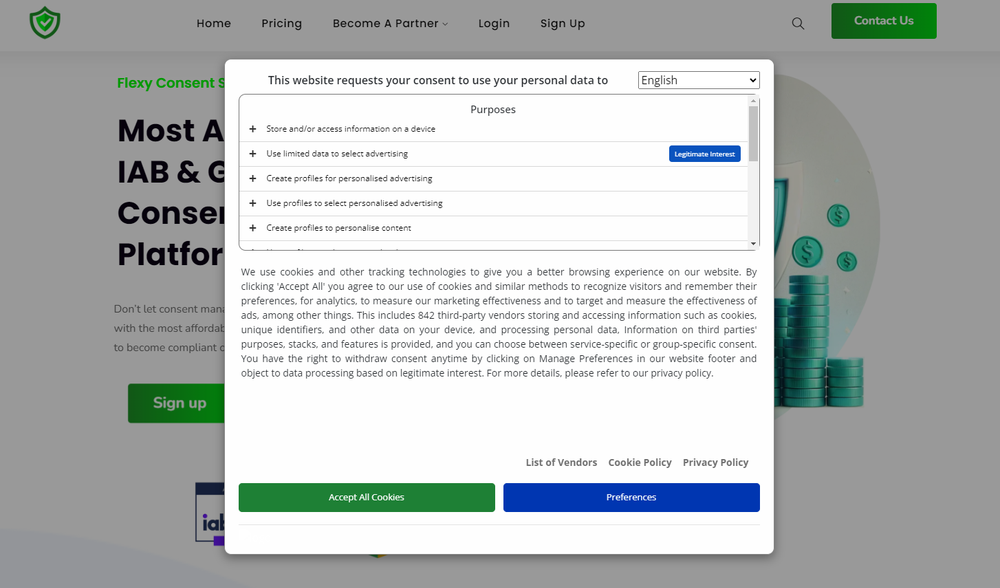The width and height of the screenshot is (1000, 588).
Task: Open the List of Vendors link
Action: pos(561,462)
